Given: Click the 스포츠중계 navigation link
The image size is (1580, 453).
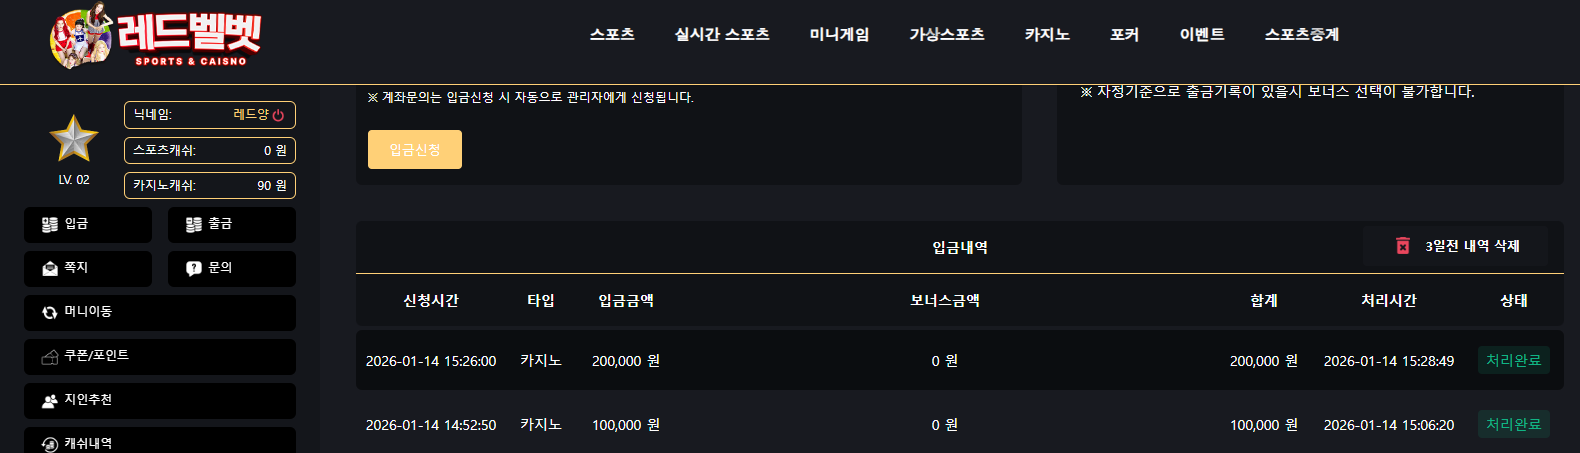Looking at the screenshot, I should click(1301, 34).
